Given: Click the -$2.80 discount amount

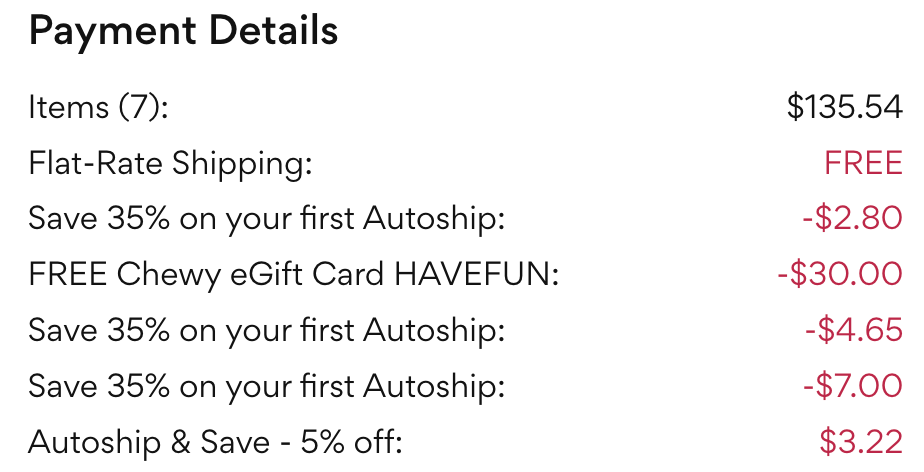Looking at the screenshot, I should click(x=852, y=218).
